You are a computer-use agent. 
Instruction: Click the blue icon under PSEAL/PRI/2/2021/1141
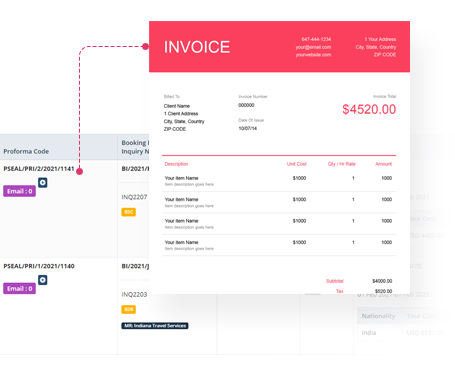[x=42, y=183]
